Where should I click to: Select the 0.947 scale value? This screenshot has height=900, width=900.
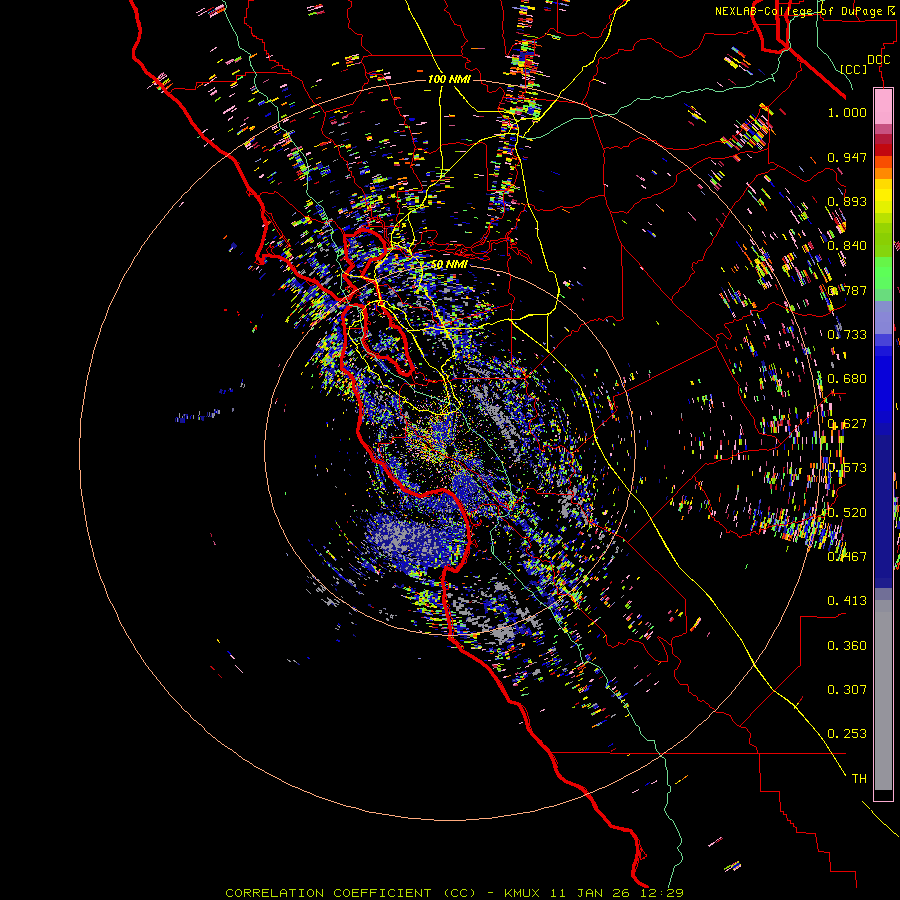[847, 157]
